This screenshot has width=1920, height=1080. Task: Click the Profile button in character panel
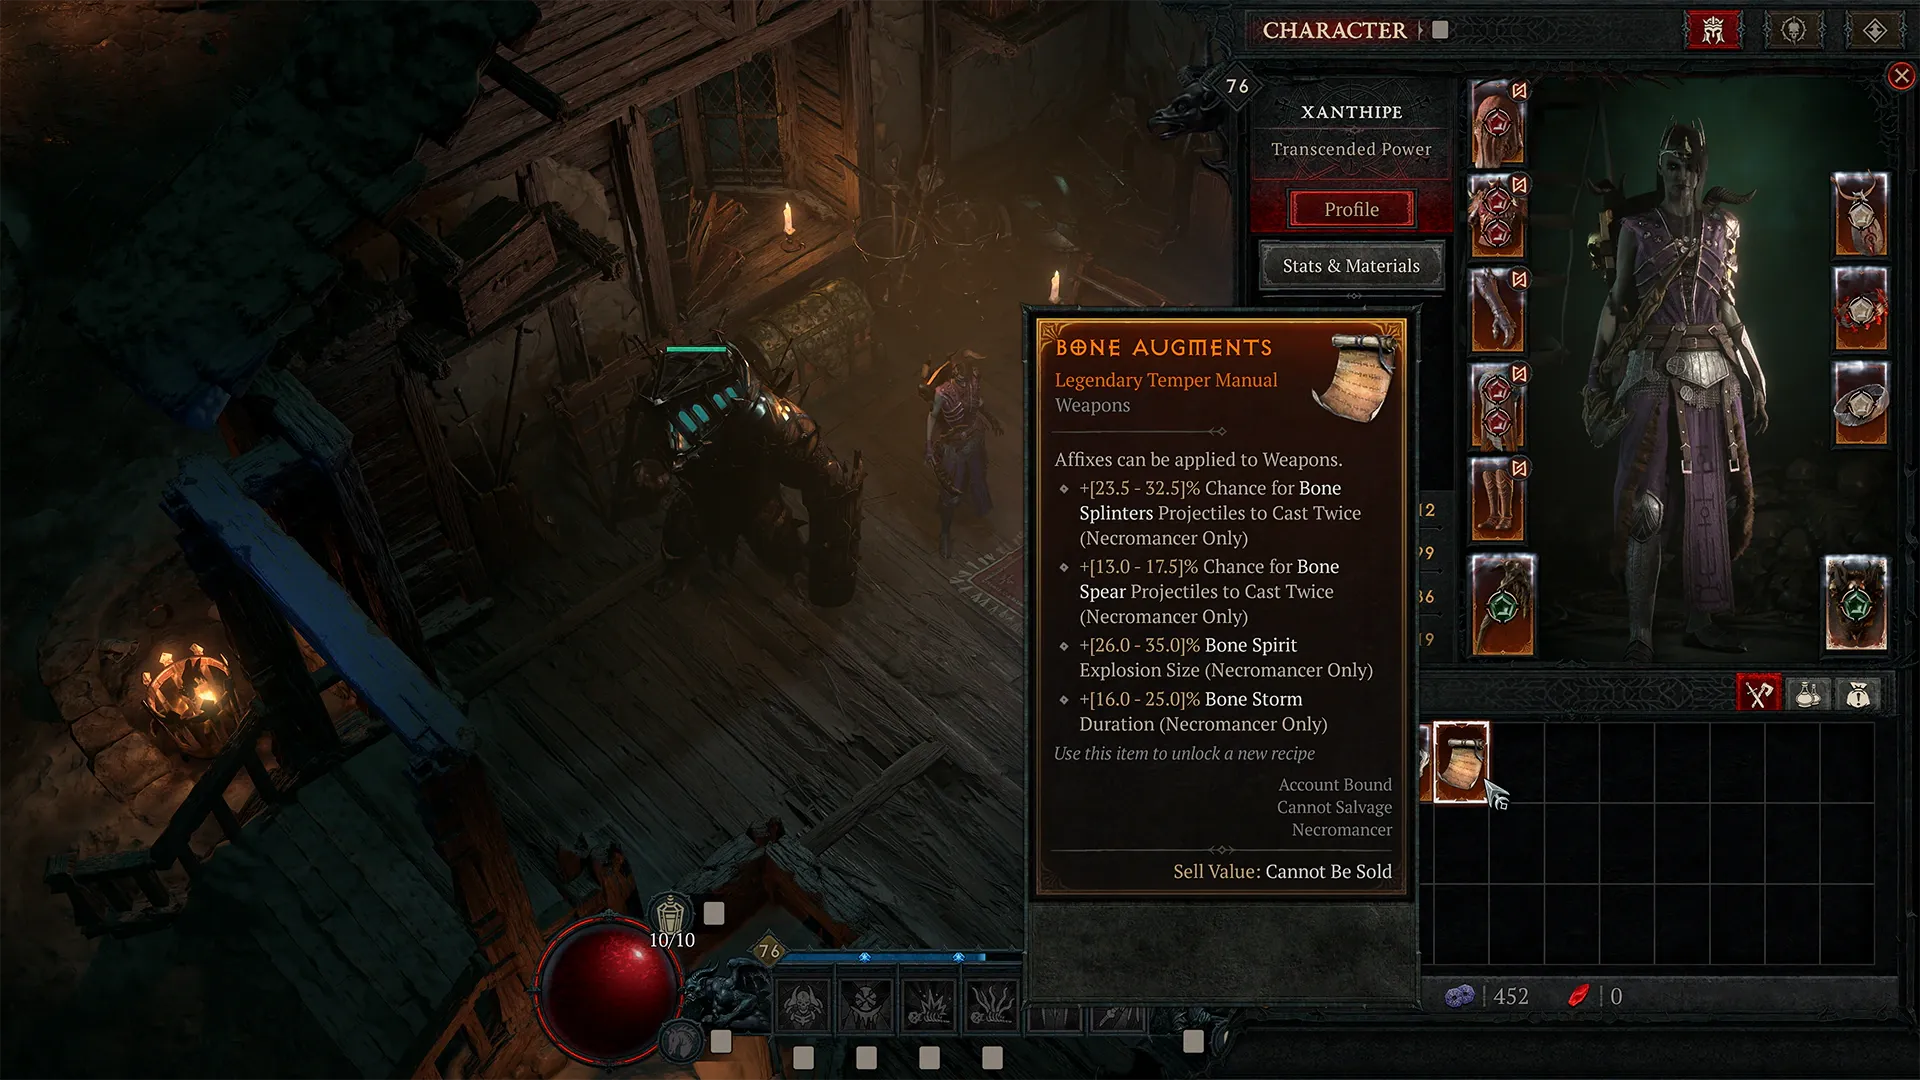[1350, 208]
